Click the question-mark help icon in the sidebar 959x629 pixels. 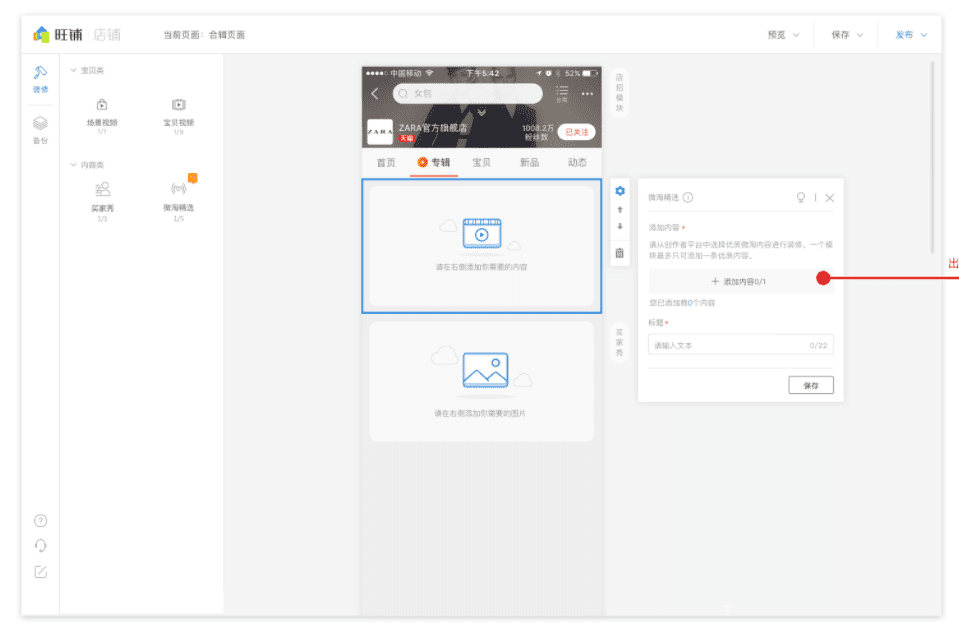pos(40,520)
